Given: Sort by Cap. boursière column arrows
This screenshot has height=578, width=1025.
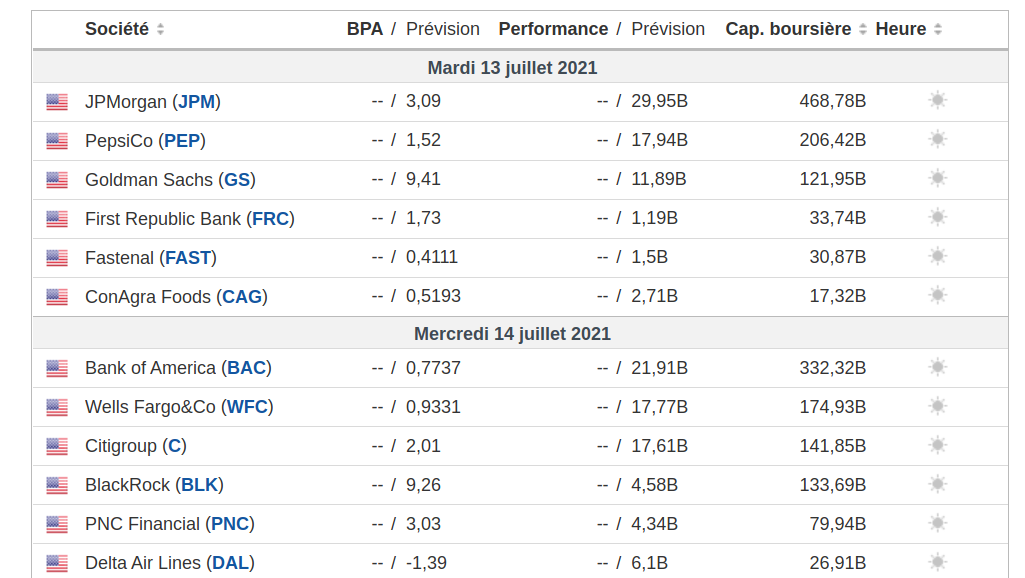Looking at the screenshot, I should click(862, 30).
